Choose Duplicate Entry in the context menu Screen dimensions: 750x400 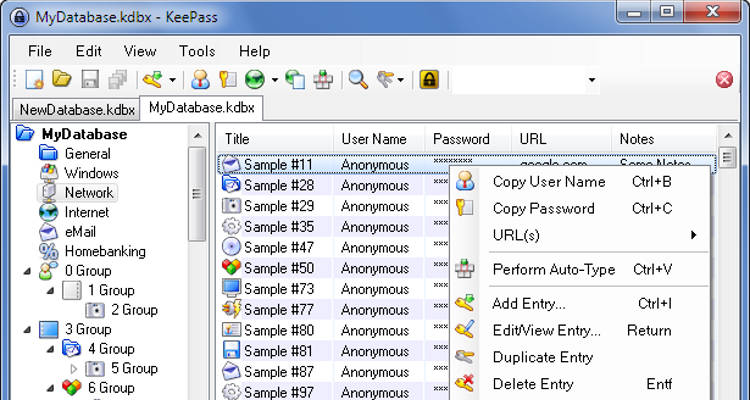(x=580, y=357)
